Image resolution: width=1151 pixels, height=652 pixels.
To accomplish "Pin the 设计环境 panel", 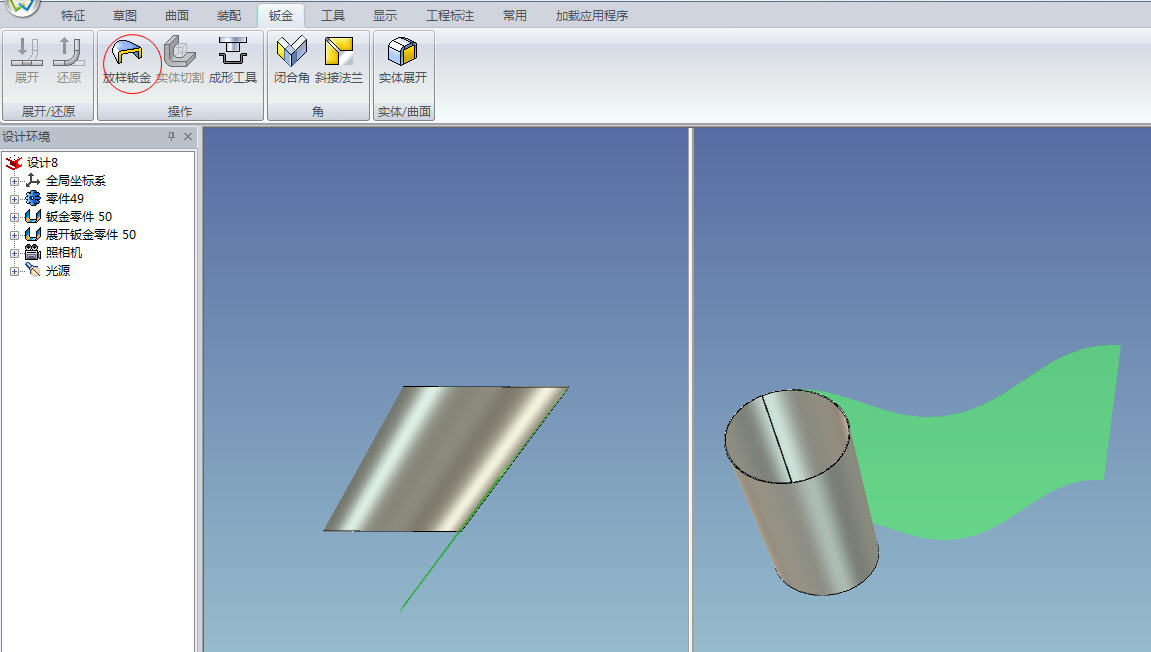I will [171, 137].
